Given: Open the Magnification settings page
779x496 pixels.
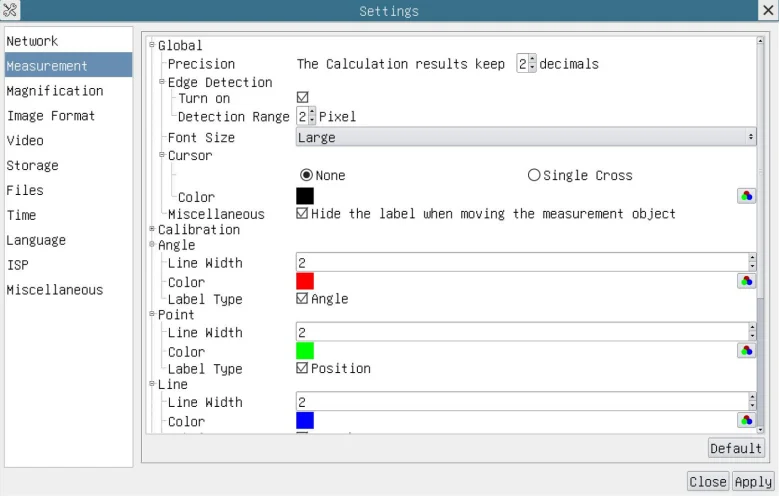Looking at the screenshot, I should coord(55,91).
